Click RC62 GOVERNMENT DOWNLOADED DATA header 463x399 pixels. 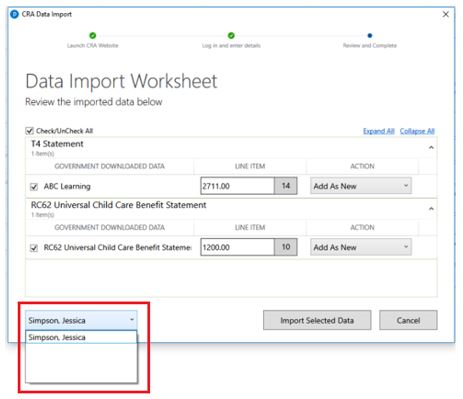(x=109, y=227)
